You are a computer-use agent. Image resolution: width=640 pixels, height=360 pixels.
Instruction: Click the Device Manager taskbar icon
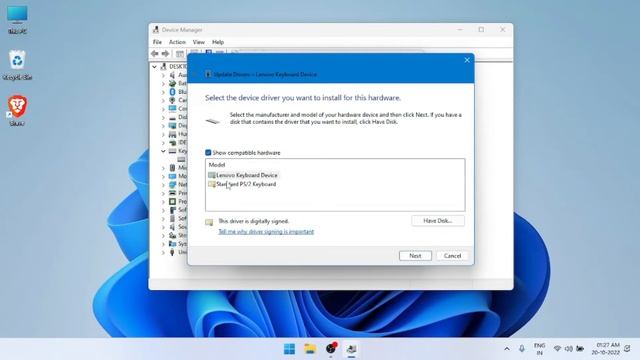coord(351,349)
